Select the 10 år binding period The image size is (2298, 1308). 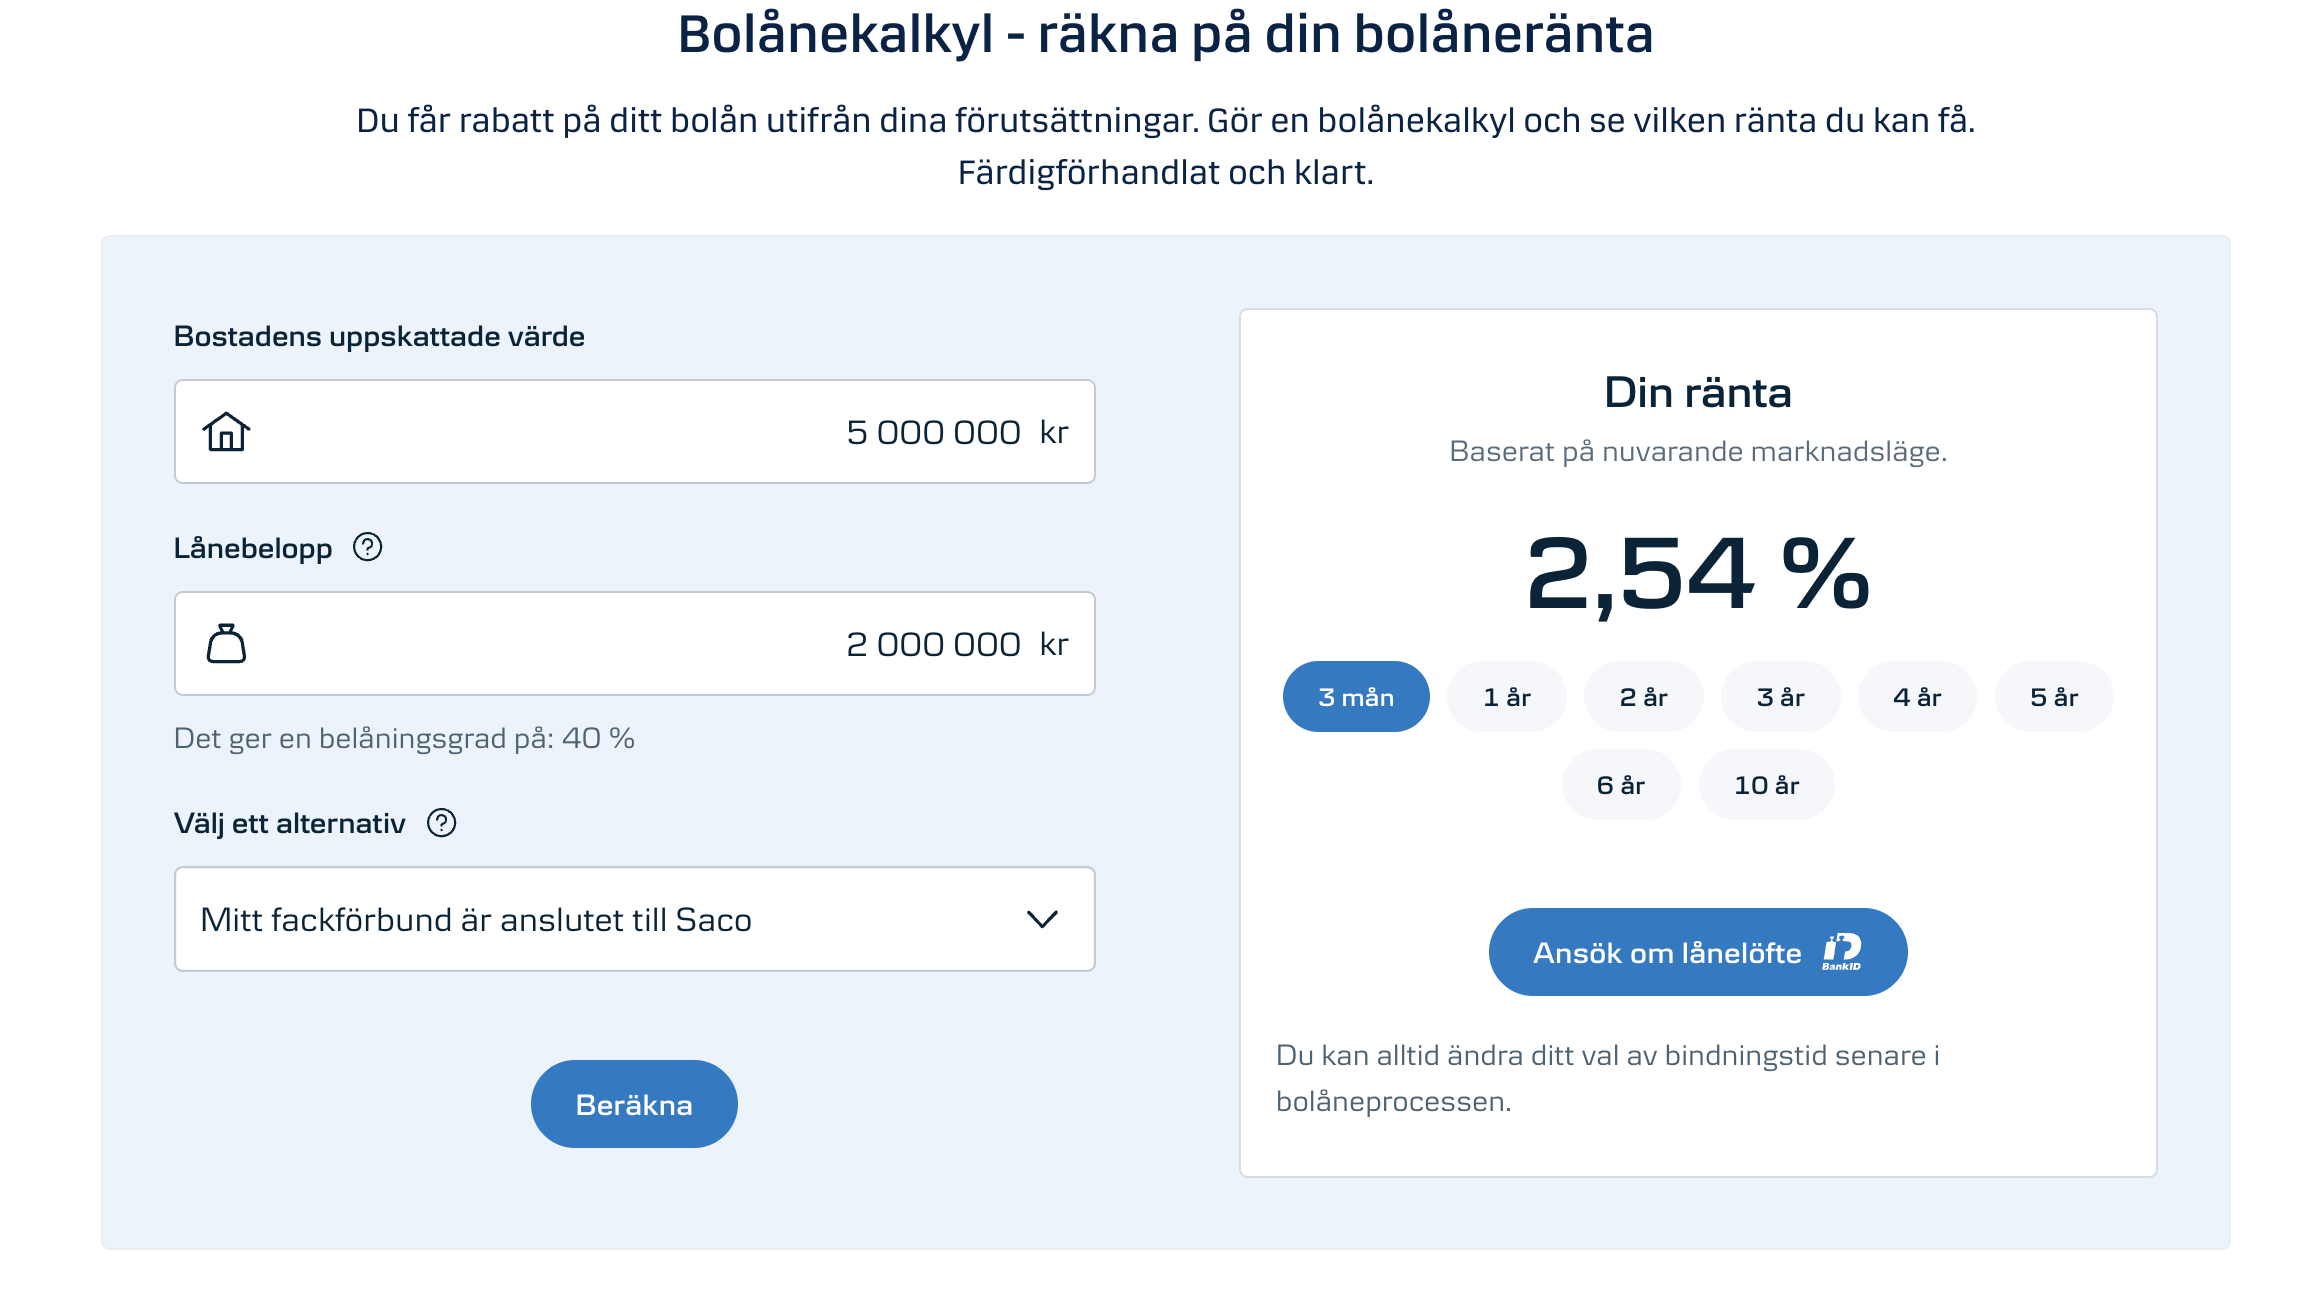[1766, 785]
